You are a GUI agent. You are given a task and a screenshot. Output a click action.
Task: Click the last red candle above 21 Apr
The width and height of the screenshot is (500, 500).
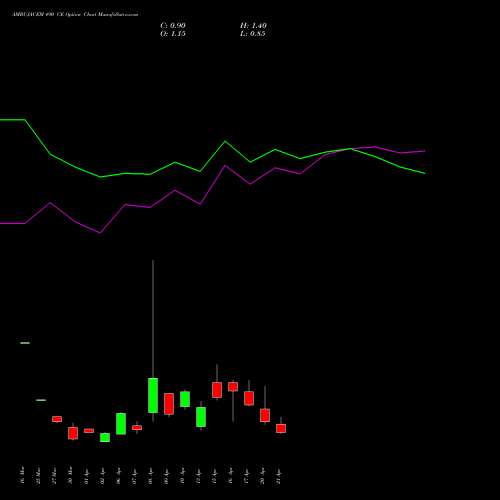[281, 428]
